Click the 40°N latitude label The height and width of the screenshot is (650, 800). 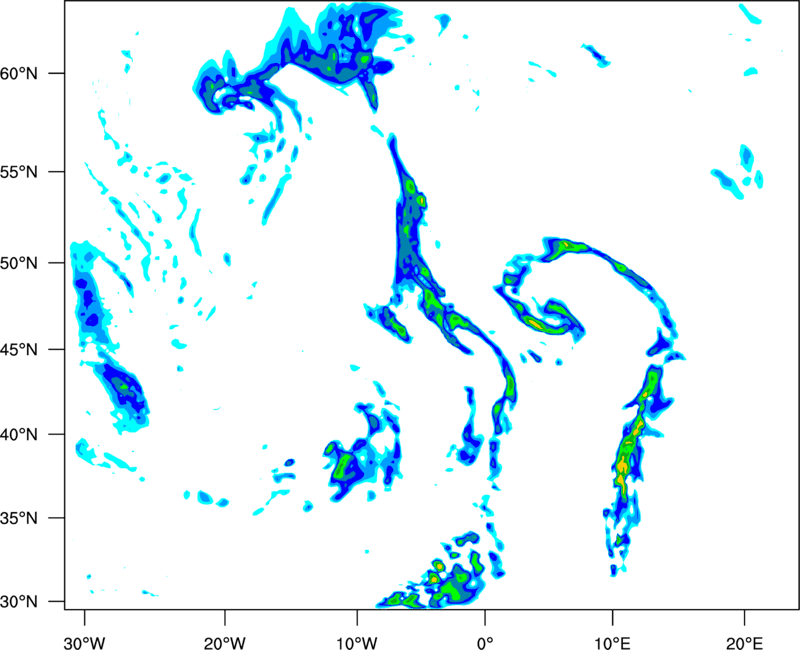point(19,435)
